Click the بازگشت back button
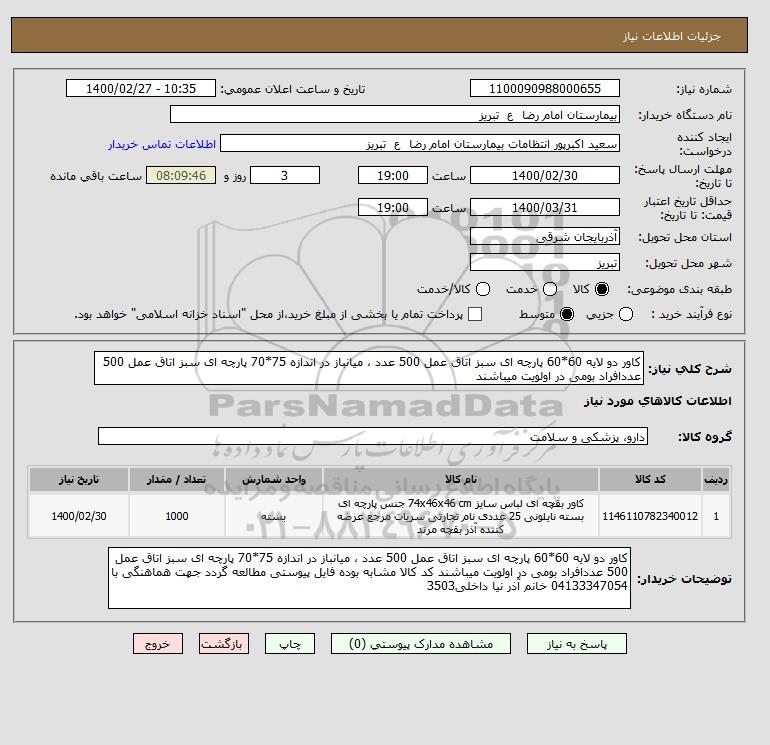This screenshot has width=770, height=745. (x=224, y=644)
